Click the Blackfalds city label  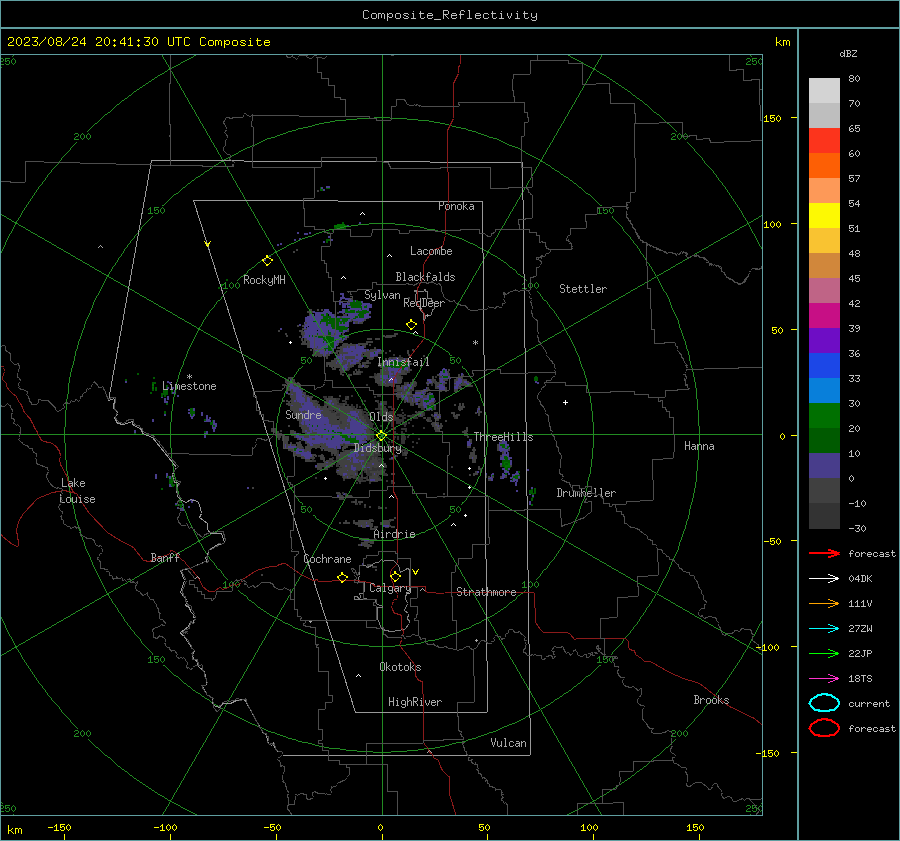[x=425, y=277]
